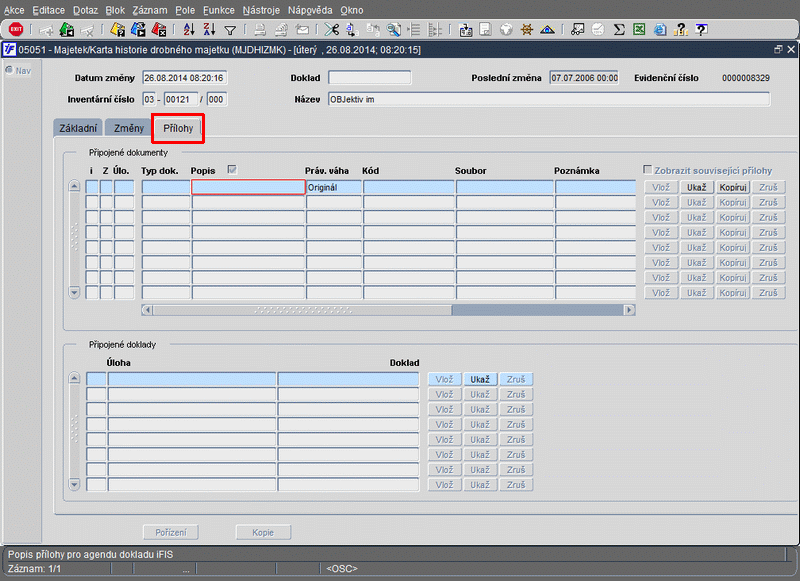Screen dimensions: 800x581
Task: Click the sort ascending A-Z icon
Action: point(190,30)
